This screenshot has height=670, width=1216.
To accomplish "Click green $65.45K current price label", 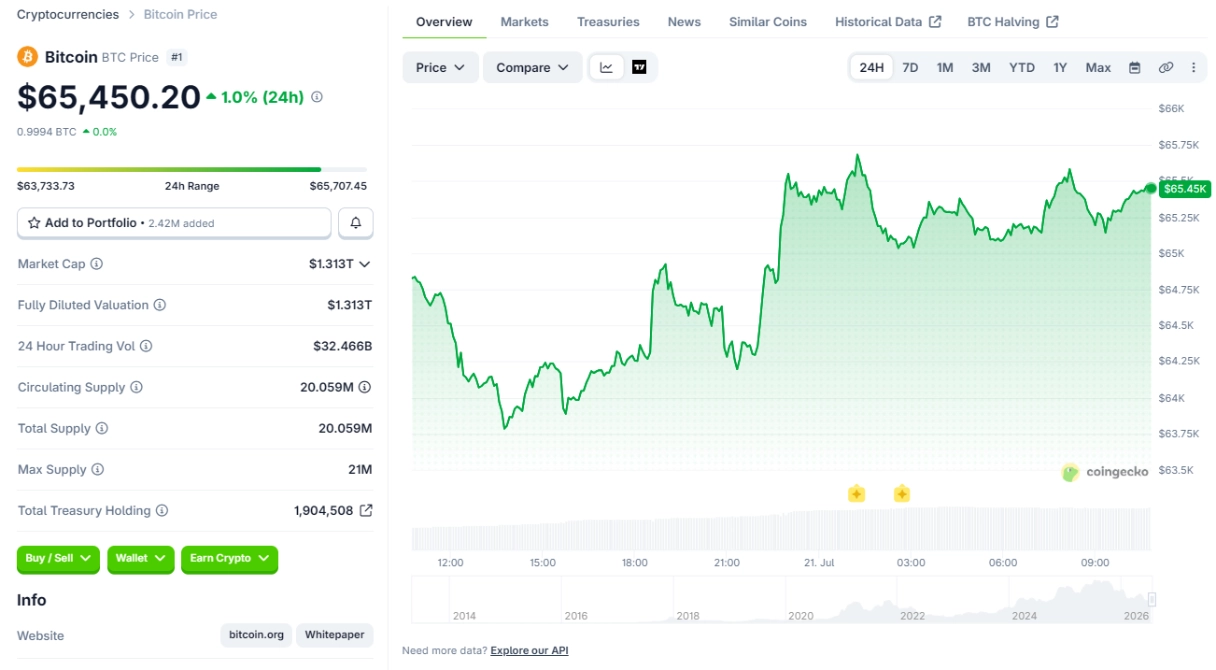I will click(x=1185, y=188).
